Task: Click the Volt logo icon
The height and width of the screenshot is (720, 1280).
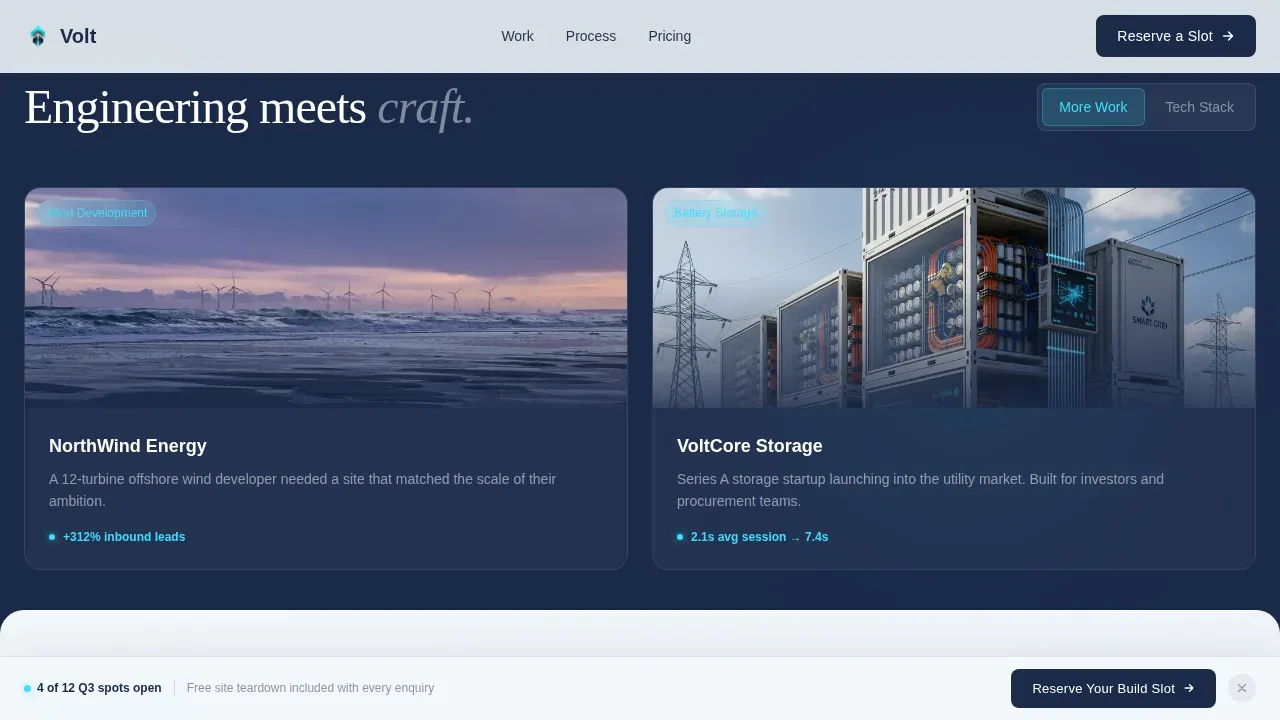Action: click(38, 36)
